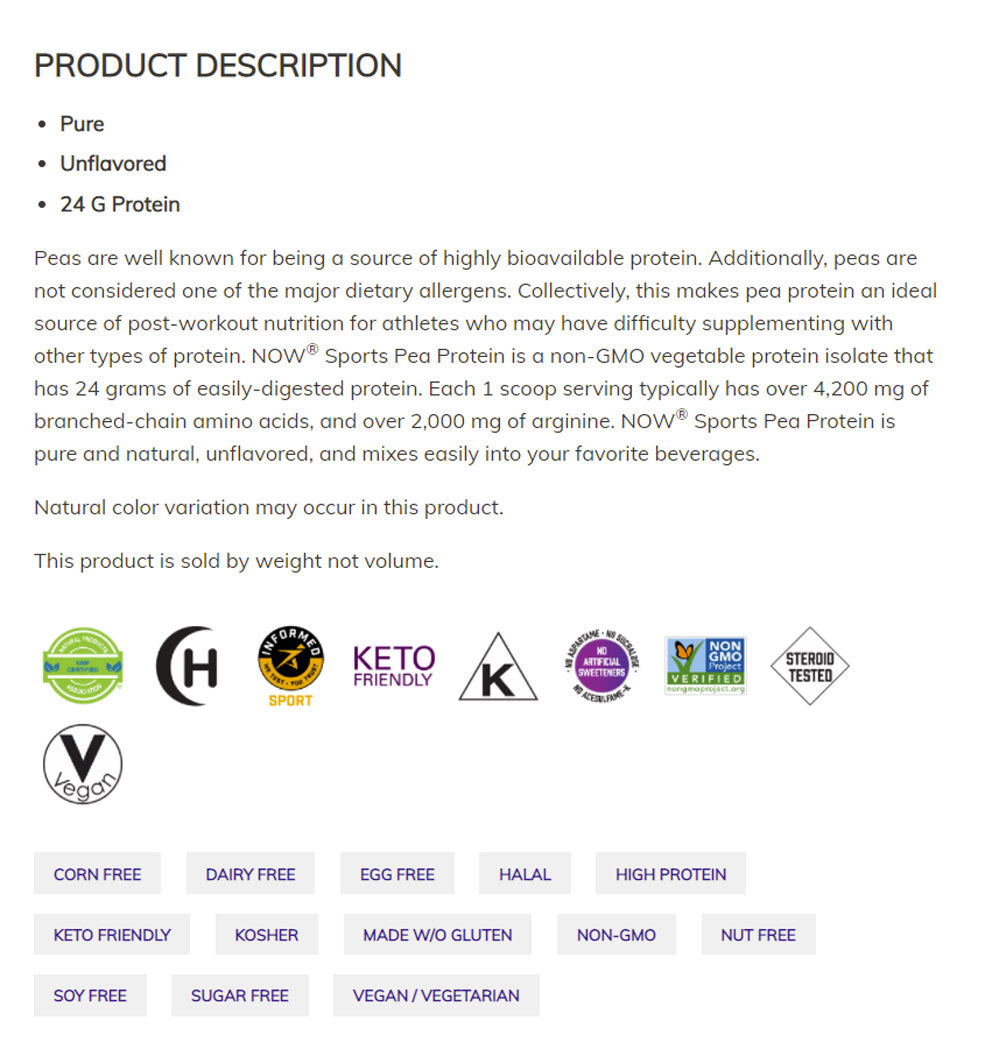Select the High Protein tag

(671, 874)
